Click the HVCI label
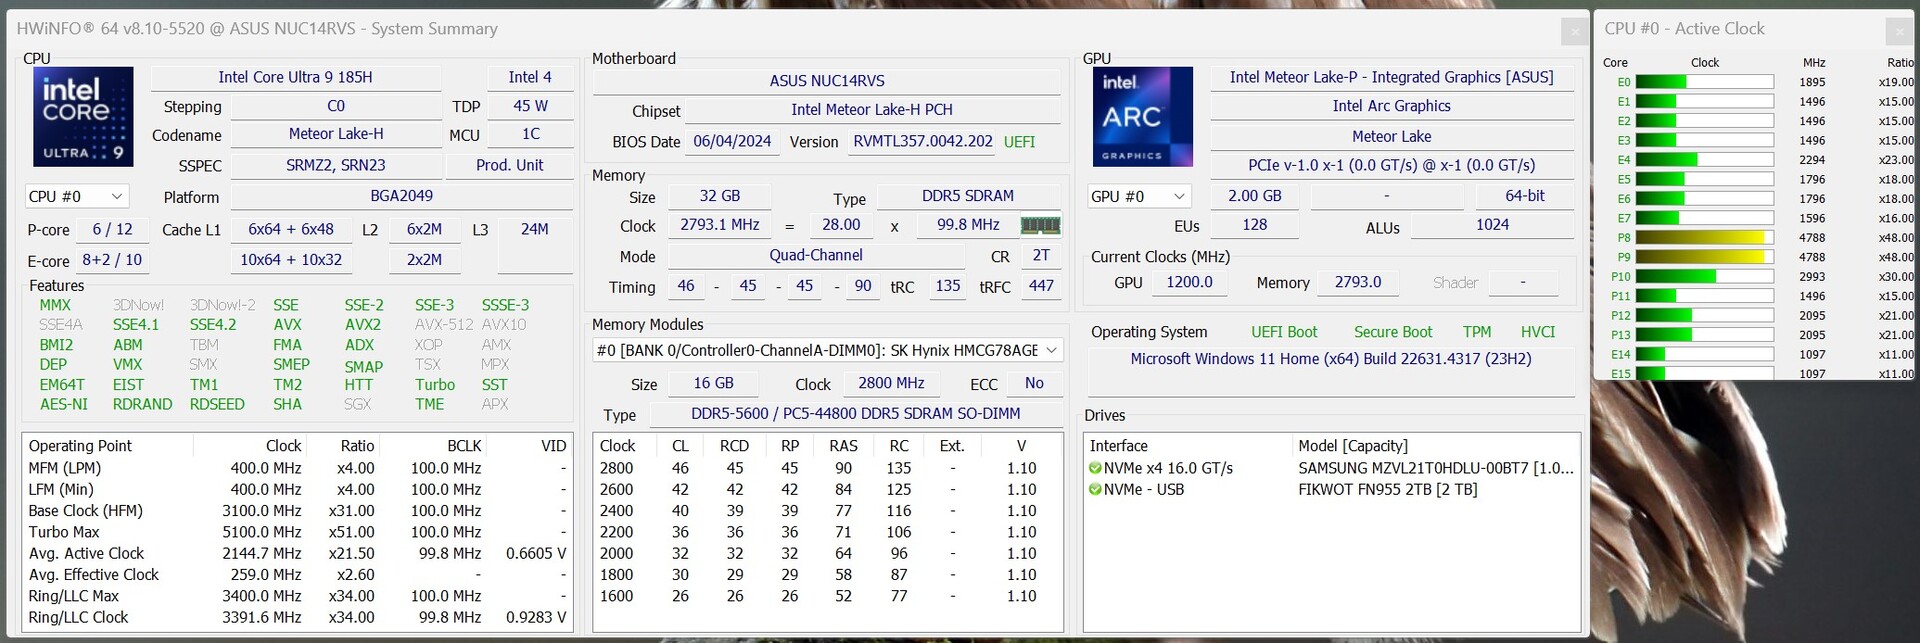The image size is (1920, 643). (1538, 332)
